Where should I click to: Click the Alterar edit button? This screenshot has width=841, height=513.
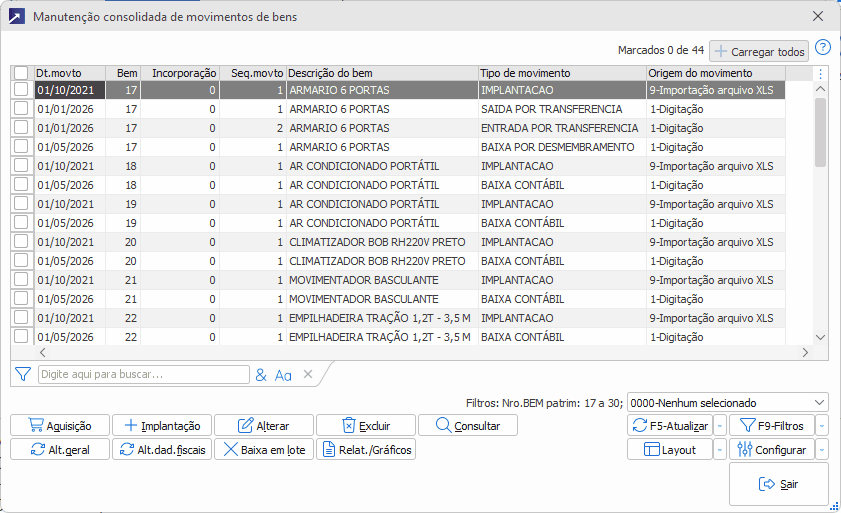coord(264,426)
